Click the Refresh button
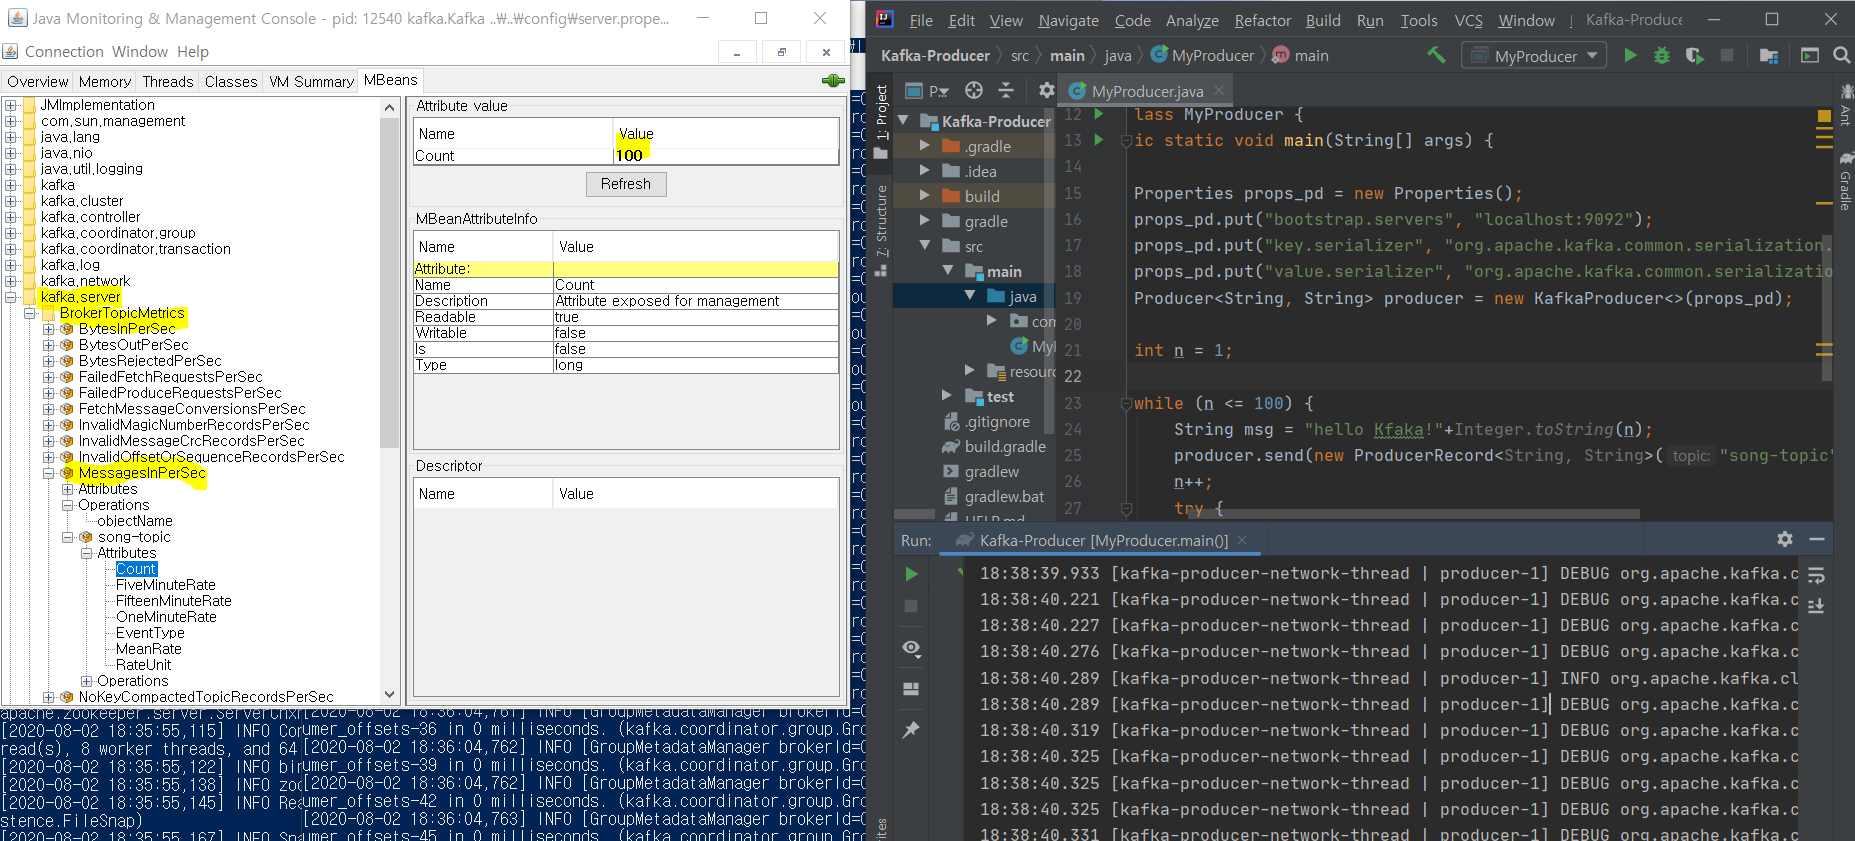This screenshot has width=1855, height=841. [626, 184]
